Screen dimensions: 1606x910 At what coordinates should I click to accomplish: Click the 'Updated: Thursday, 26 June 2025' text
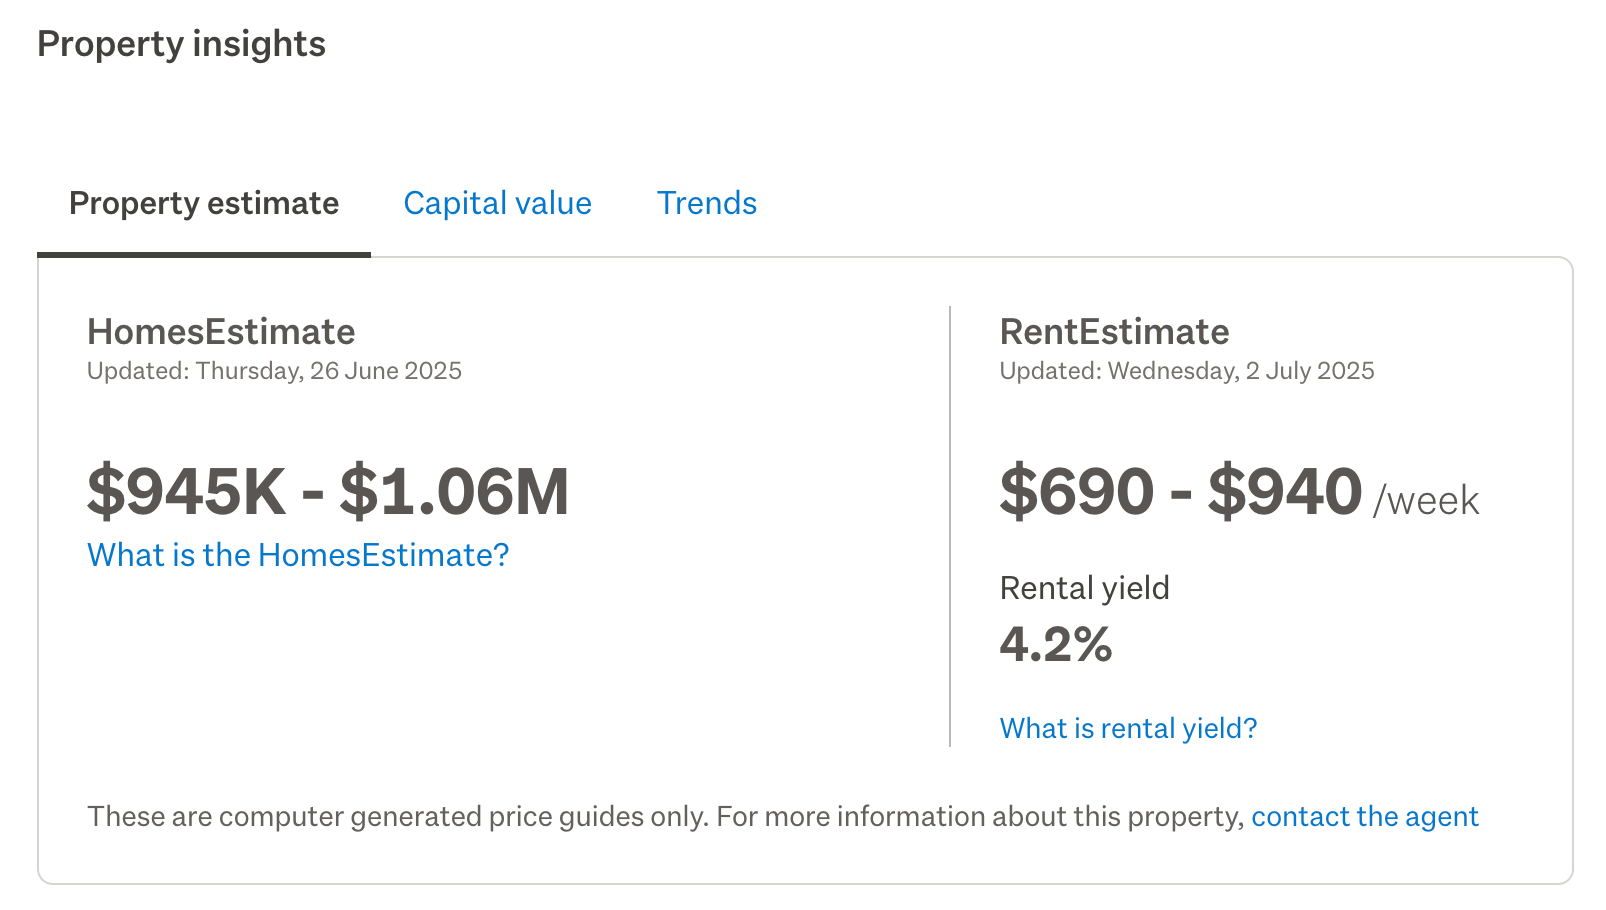pyautogui.click(x=274, y=371)
